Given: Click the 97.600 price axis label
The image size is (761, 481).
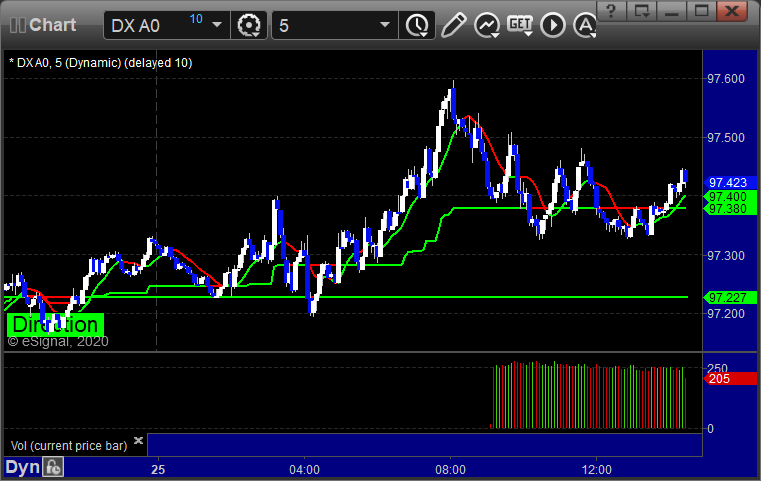Looking at the screenshot, I should tap(726, 79).
